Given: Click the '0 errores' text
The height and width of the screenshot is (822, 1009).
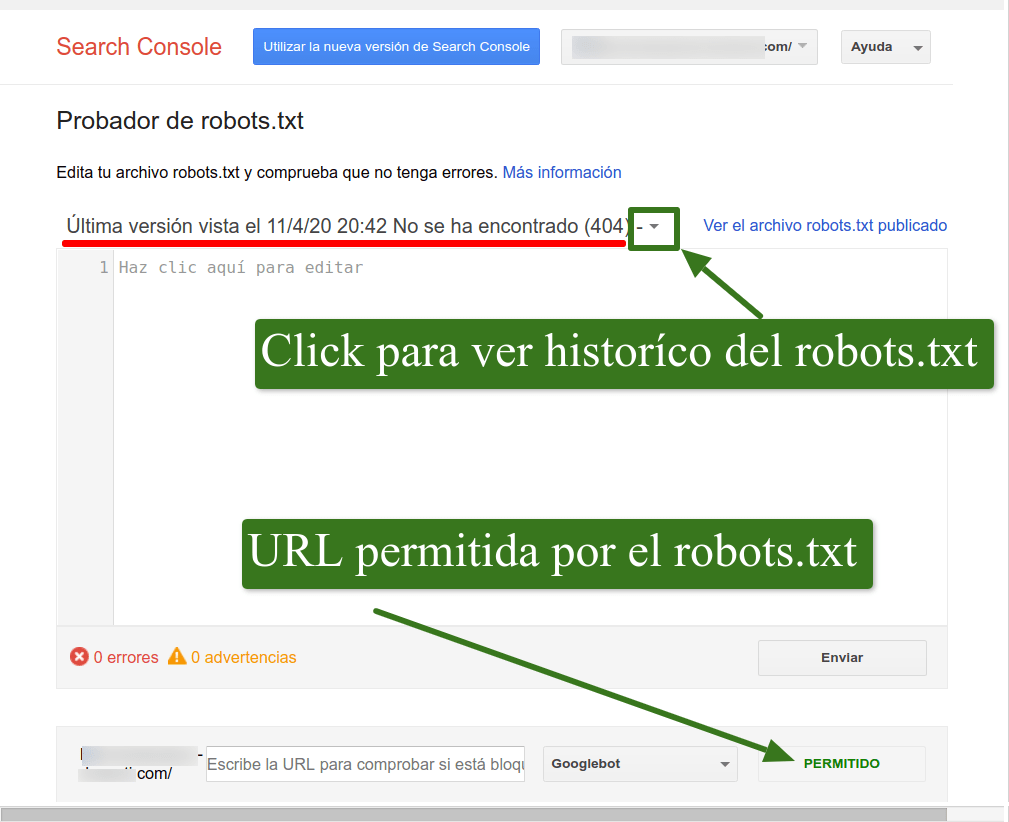Looking at the screenshot, I should [126, 657].
